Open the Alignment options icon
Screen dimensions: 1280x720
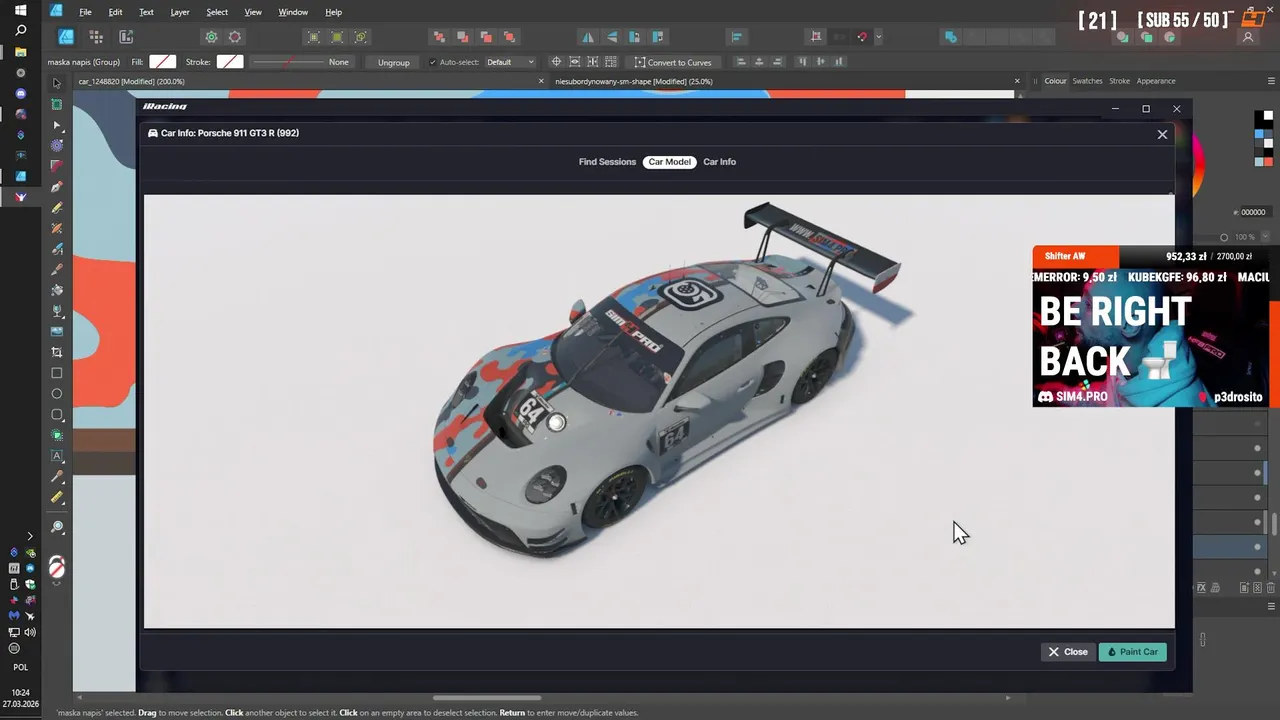(x=737, y=37)
